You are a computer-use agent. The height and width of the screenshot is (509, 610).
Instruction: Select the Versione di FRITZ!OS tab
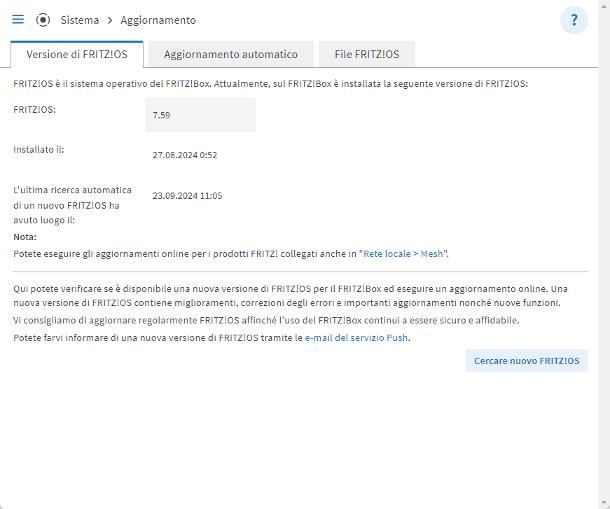pyautogui.click(x=77, y=54)
